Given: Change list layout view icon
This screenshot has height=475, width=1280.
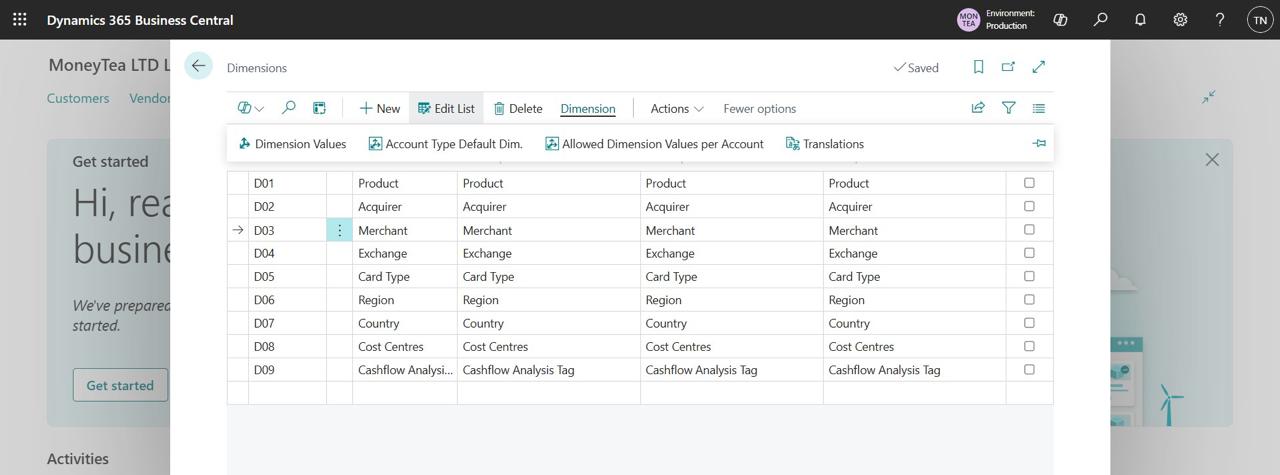Looking at the screenshot, I should click(x=1039, y=108).
